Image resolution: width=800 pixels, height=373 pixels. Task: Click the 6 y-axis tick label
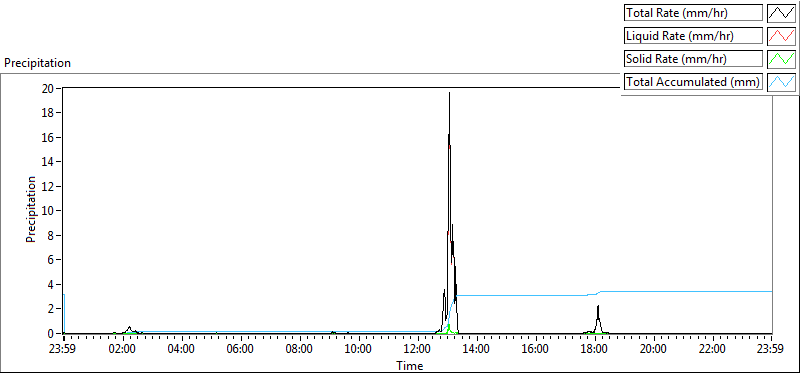(51, 260)
